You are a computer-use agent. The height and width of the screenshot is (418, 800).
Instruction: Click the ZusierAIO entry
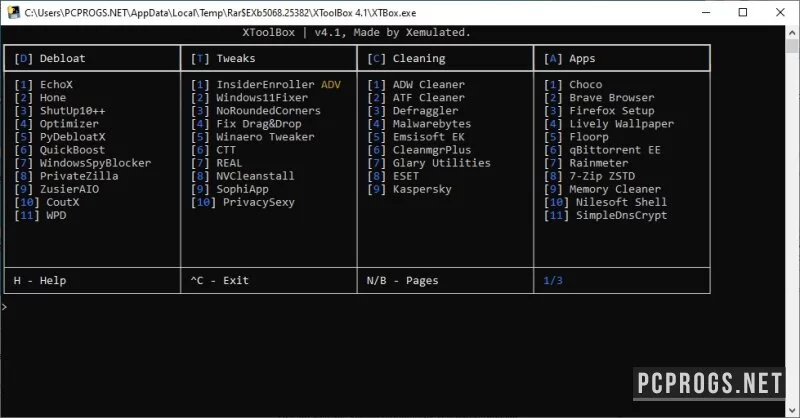coord(57,189)
